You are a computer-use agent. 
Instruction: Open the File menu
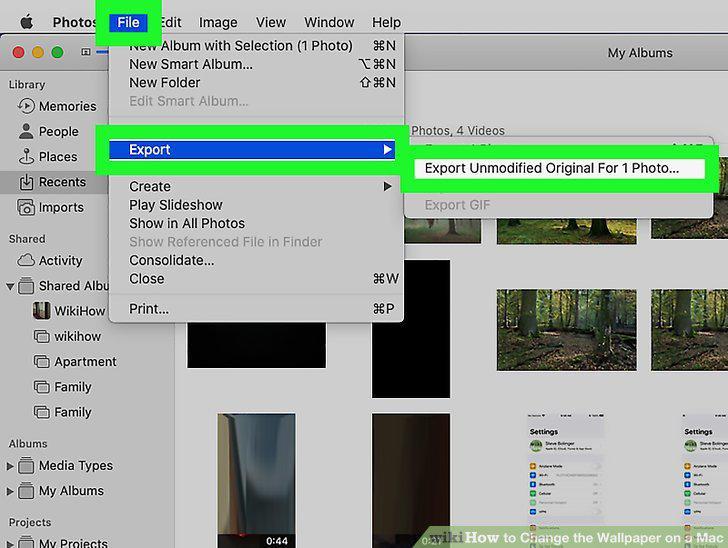coord(128,22)
